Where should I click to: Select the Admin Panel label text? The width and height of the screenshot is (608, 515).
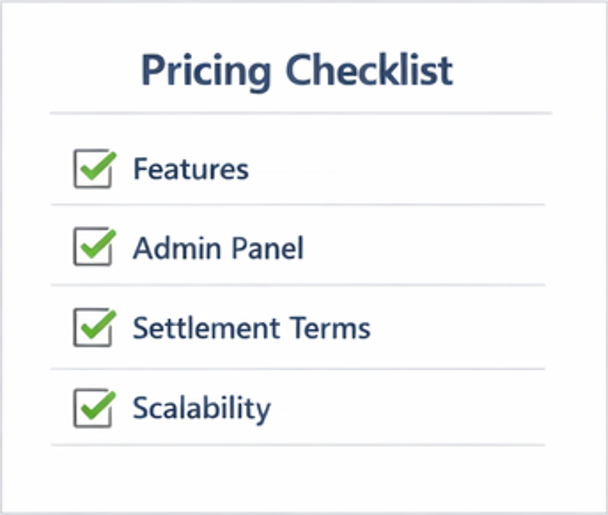pos(218,248)
